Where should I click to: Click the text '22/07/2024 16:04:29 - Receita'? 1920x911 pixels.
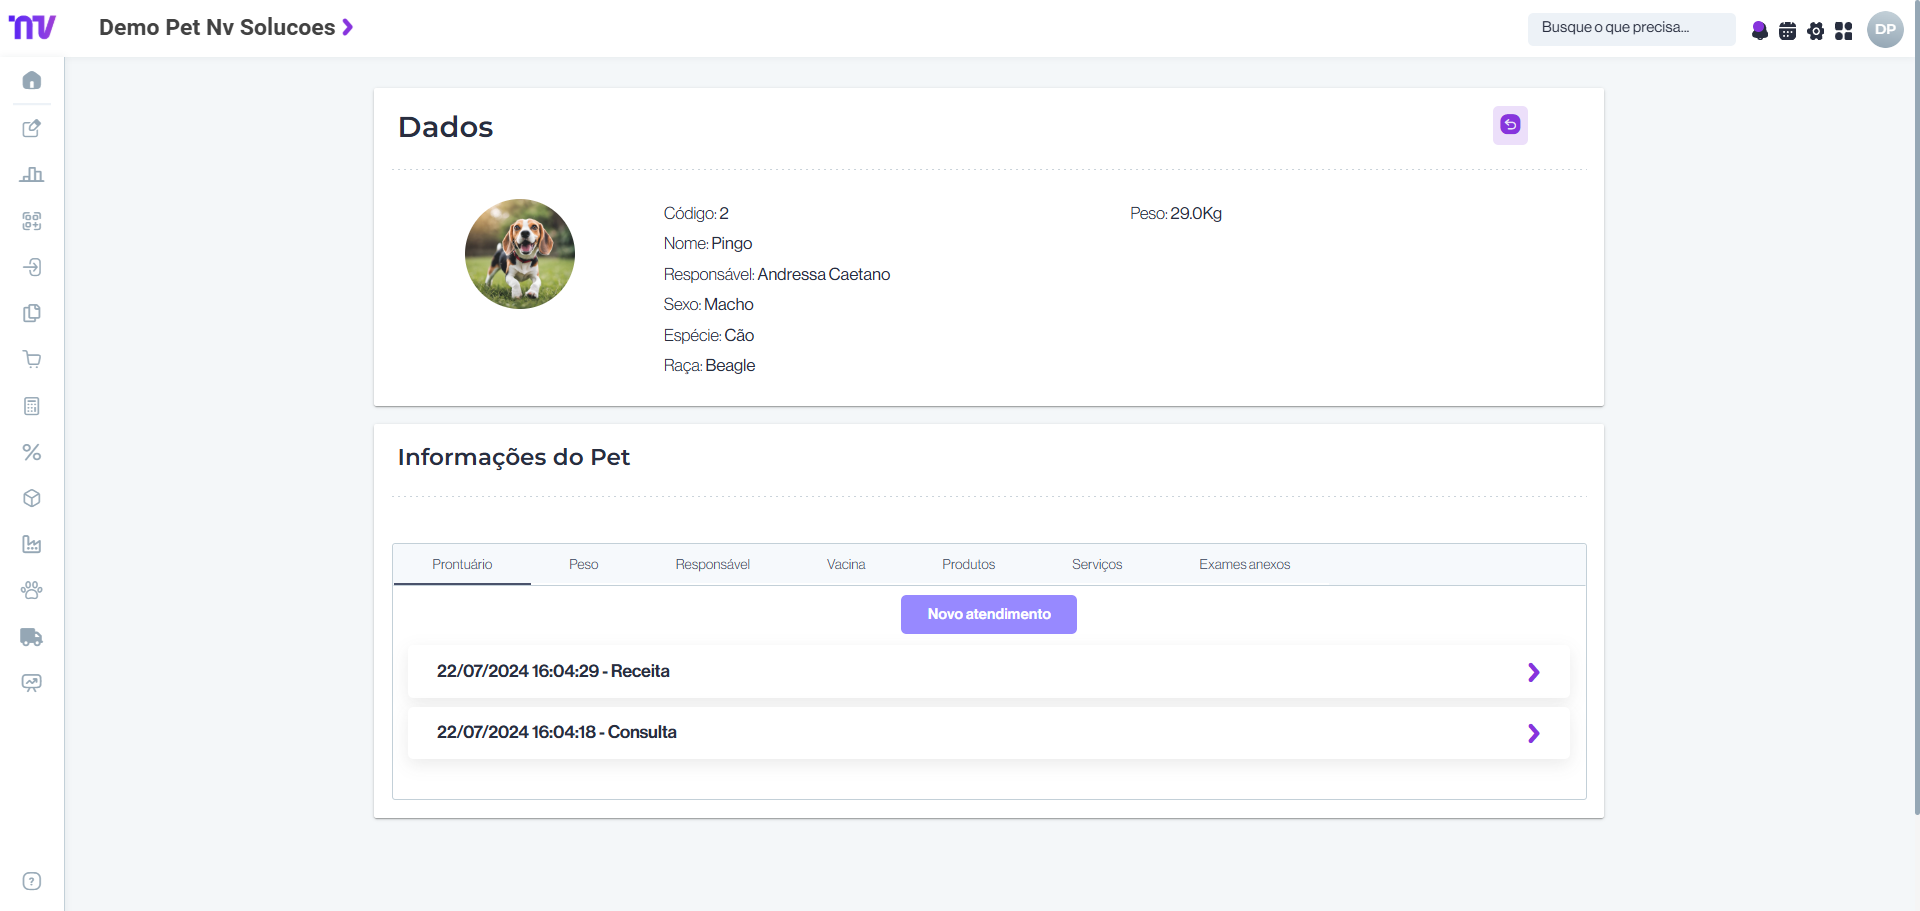pyautogui.click(x=553, y=671)
